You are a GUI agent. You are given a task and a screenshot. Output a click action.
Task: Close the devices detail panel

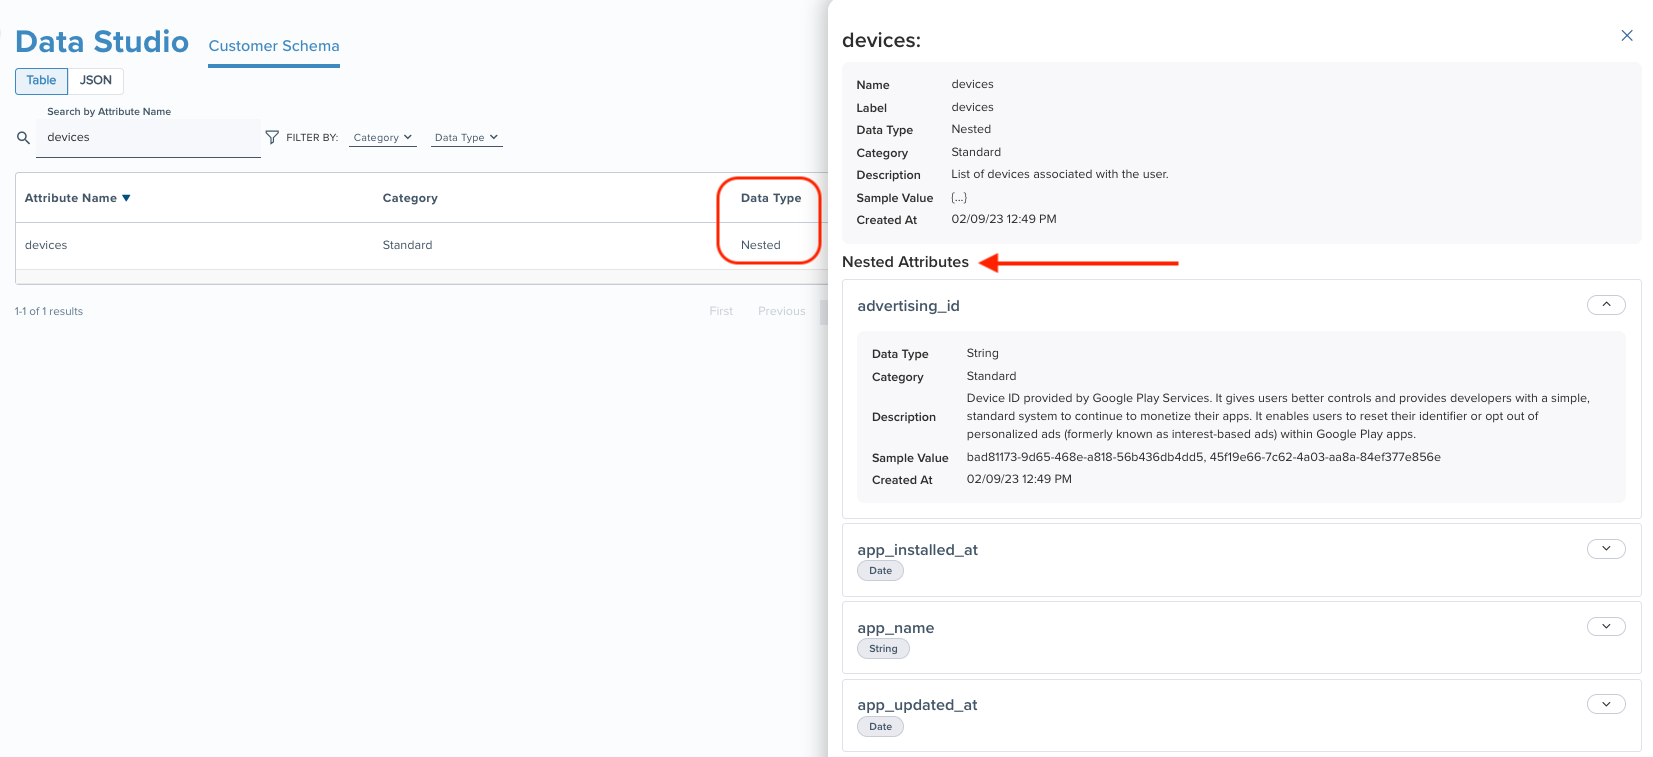pyautogui.click(x=1627, y=35)
